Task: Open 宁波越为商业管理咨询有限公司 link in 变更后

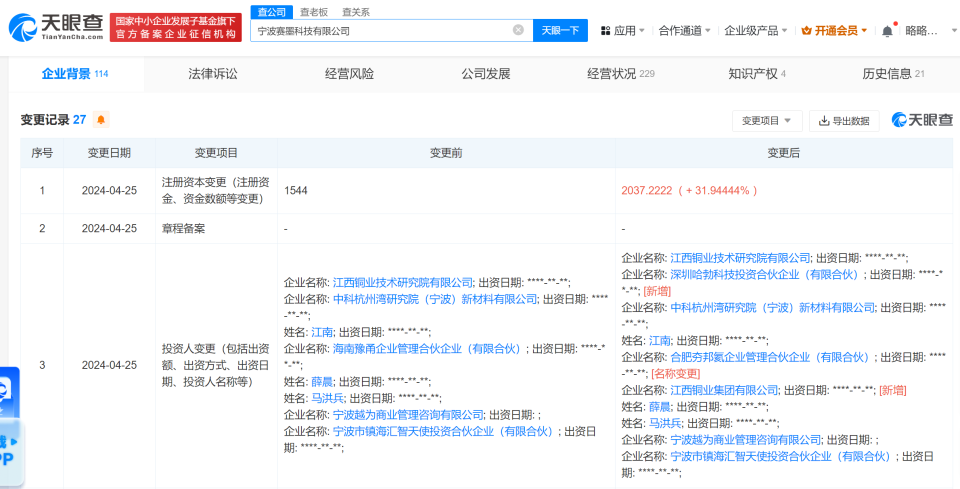Action: (746, 439)
